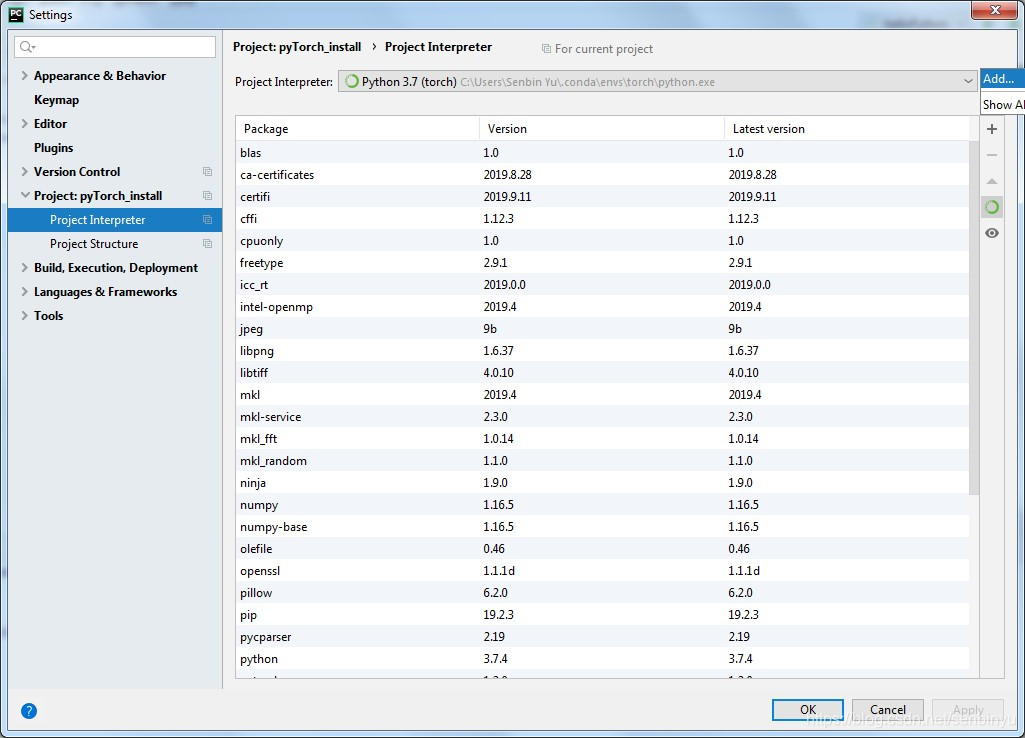Screen dimensions: 1025x738
Task: Select the blas package row
Action: point(602,152)
